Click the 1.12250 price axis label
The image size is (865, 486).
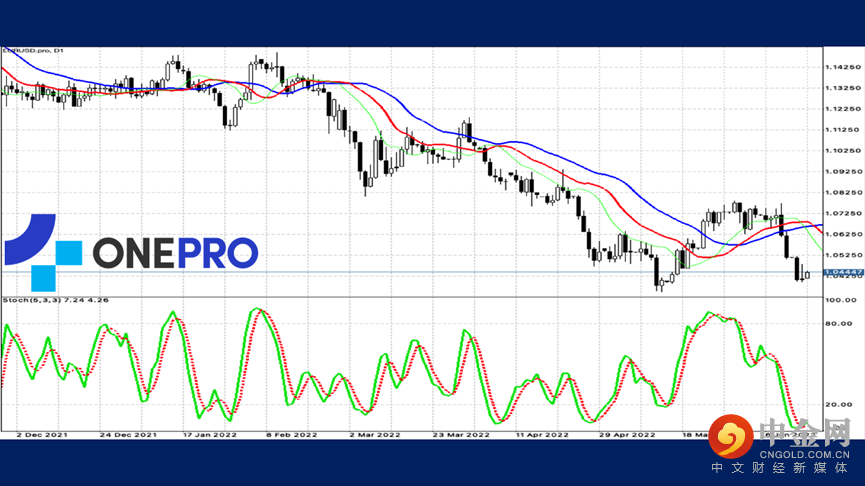(x=843, y=109)
